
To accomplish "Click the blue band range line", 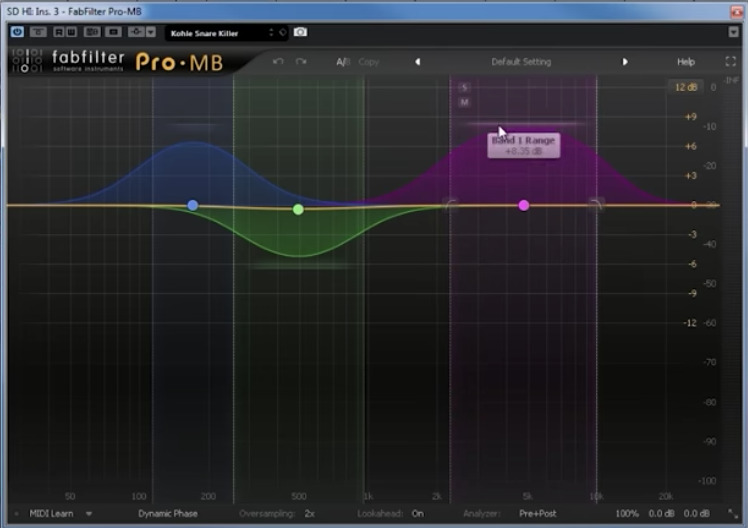I will (x=194, y=125).
